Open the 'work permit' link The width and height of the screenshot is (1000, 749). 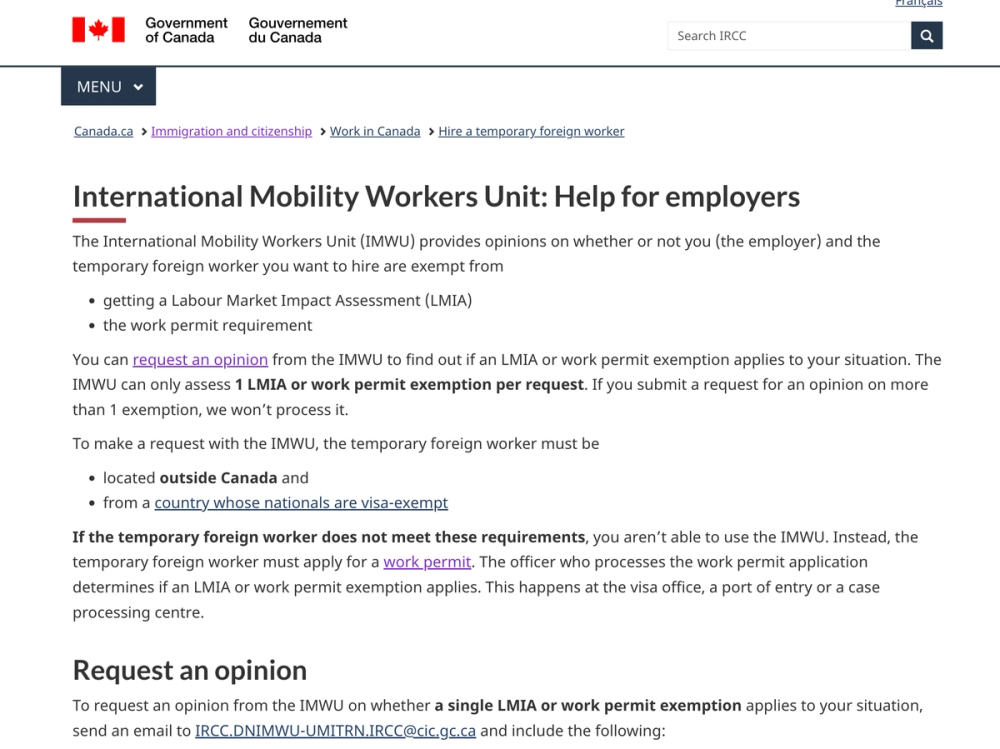[427, 562]
